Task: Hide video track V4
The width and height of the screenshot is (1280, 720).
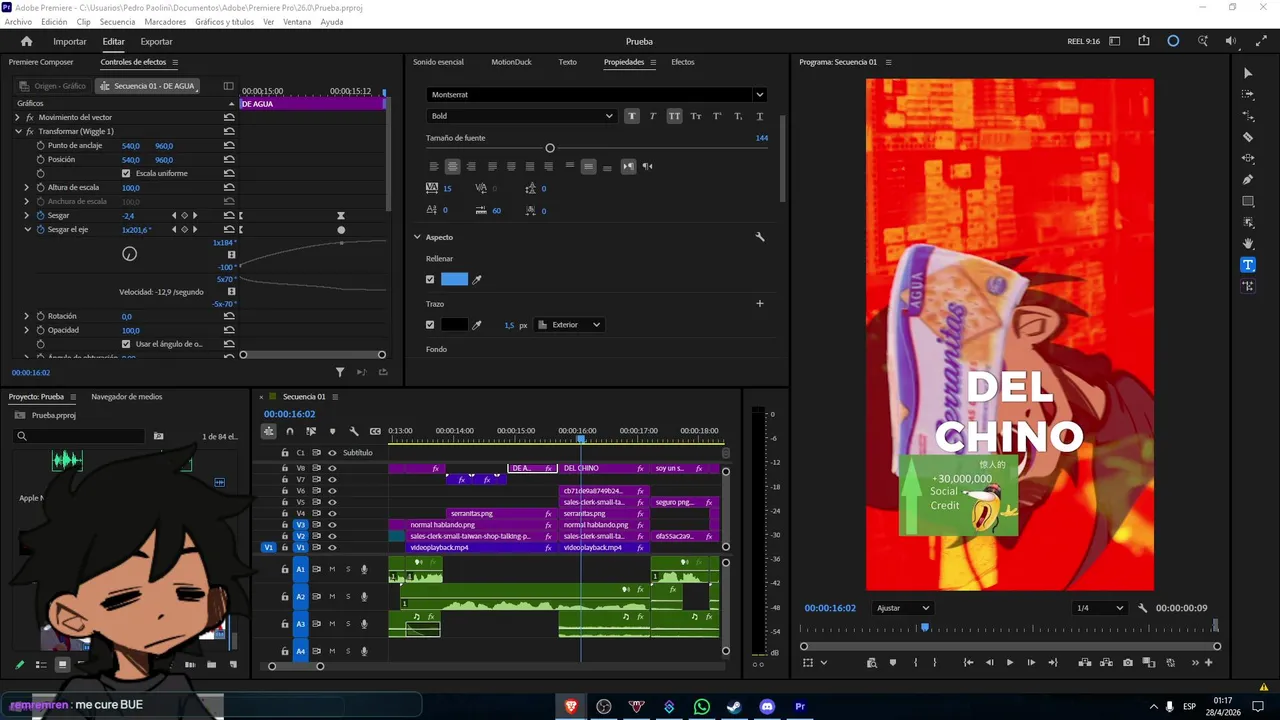Action: pos(332,513)
